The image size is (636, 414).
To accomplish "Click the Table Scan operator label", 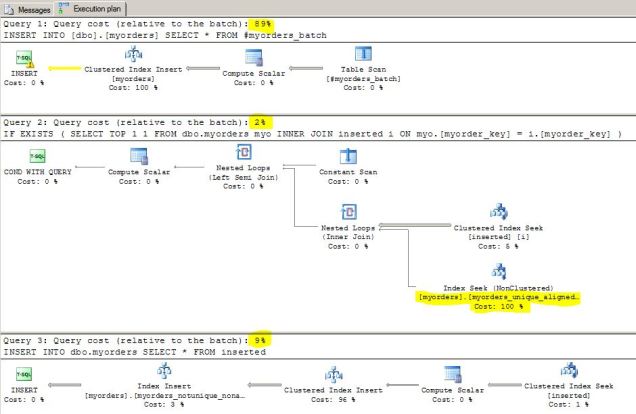I will pos(363,69).
